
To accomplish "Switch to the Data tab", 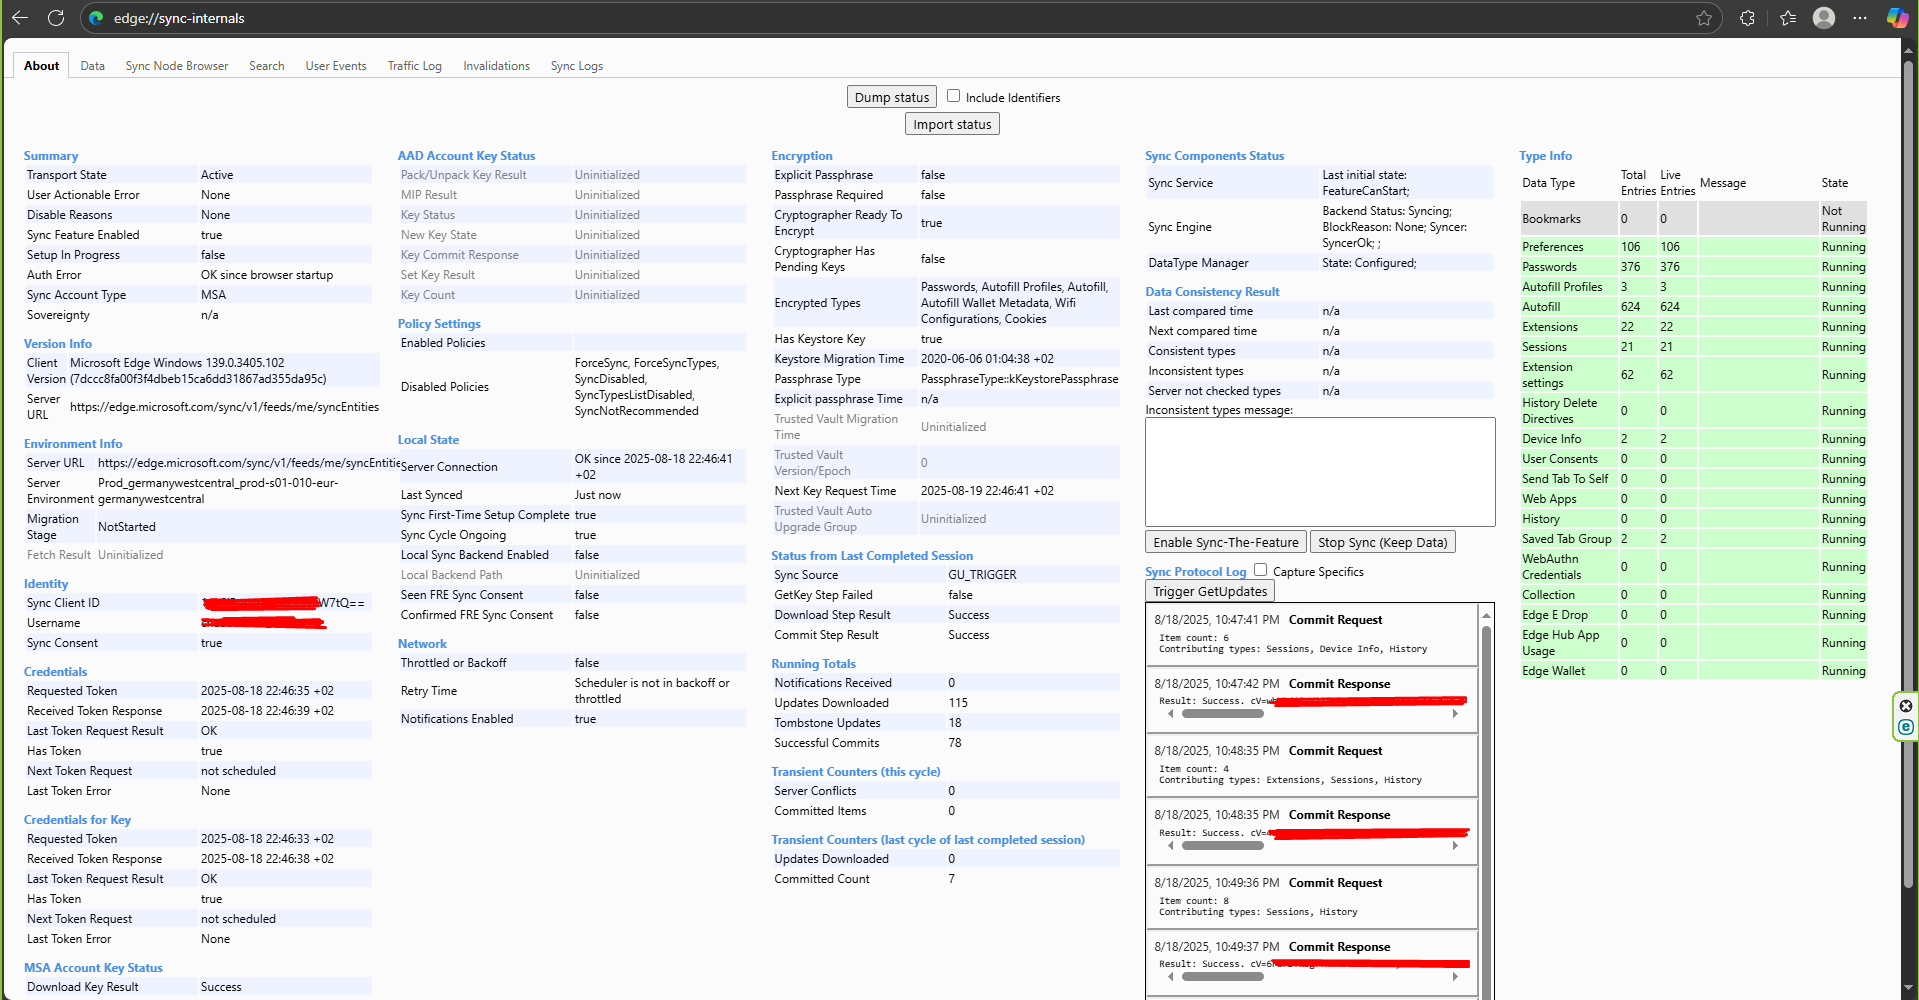I will coord(93,66).
